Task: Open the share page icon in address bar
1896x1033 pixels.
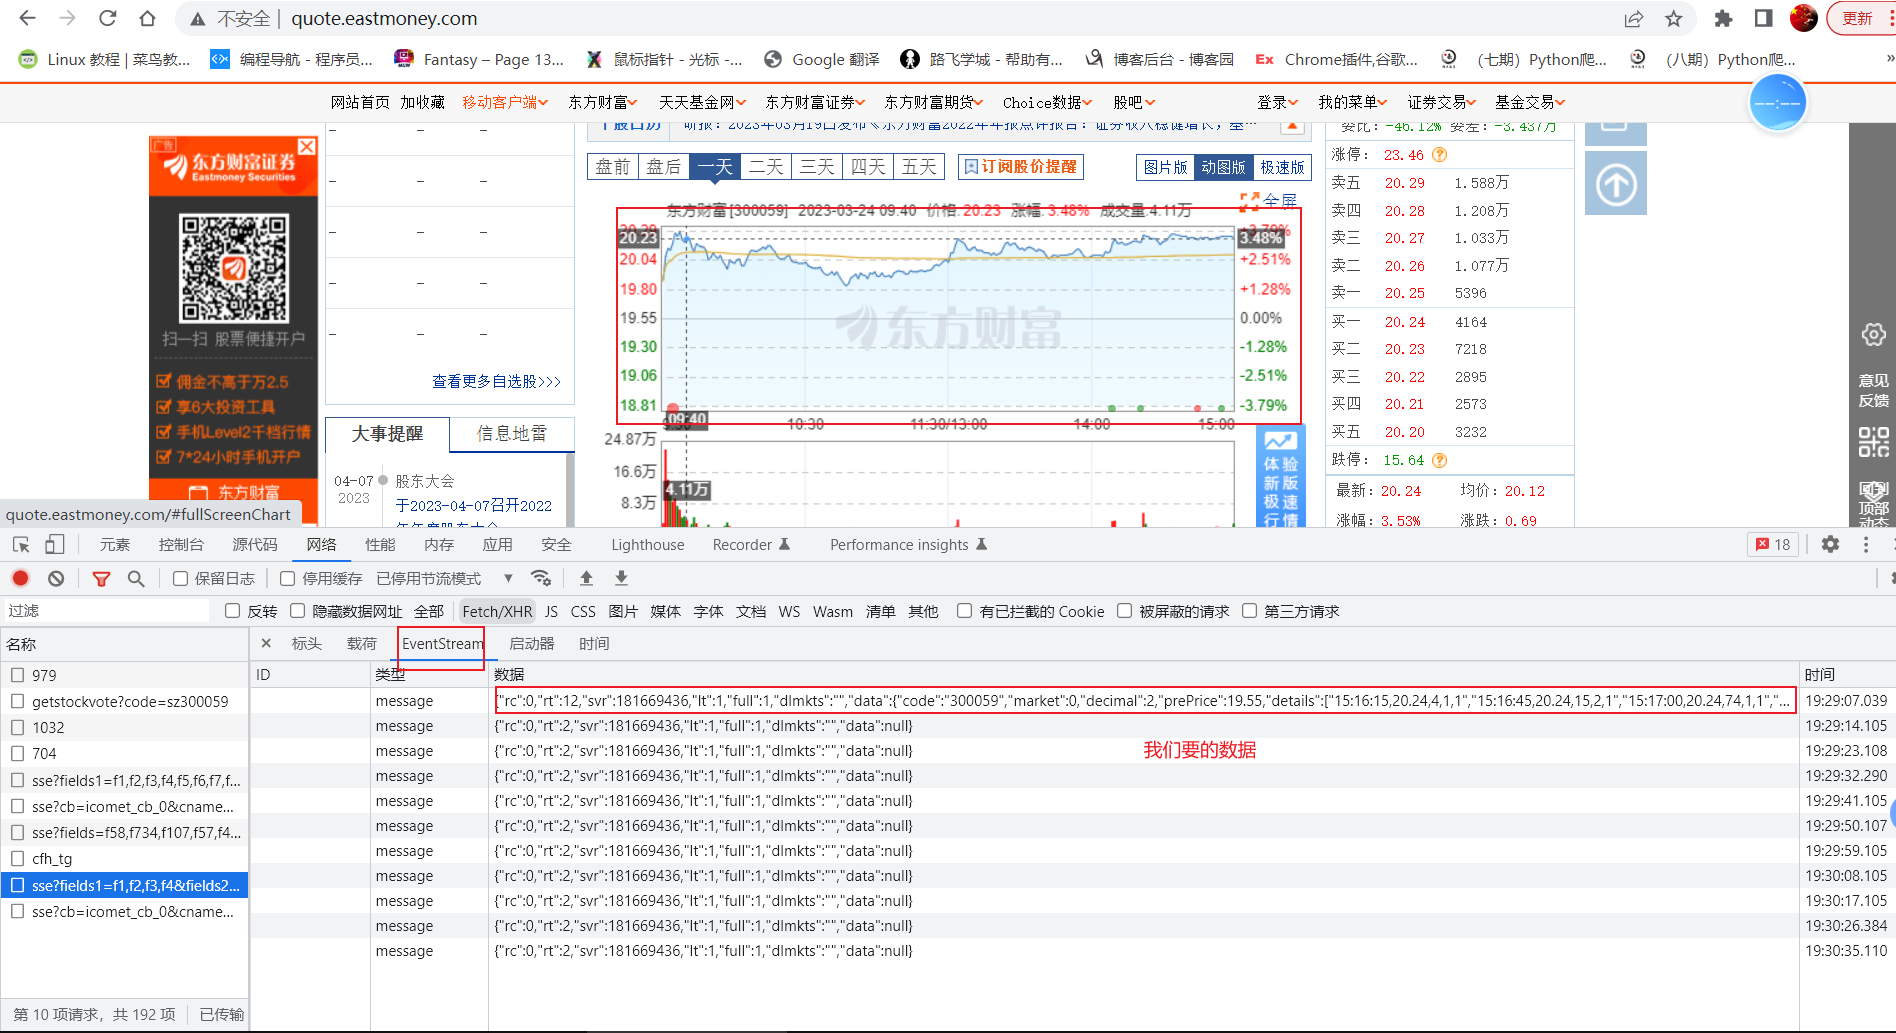Action: coord(1634,18)
